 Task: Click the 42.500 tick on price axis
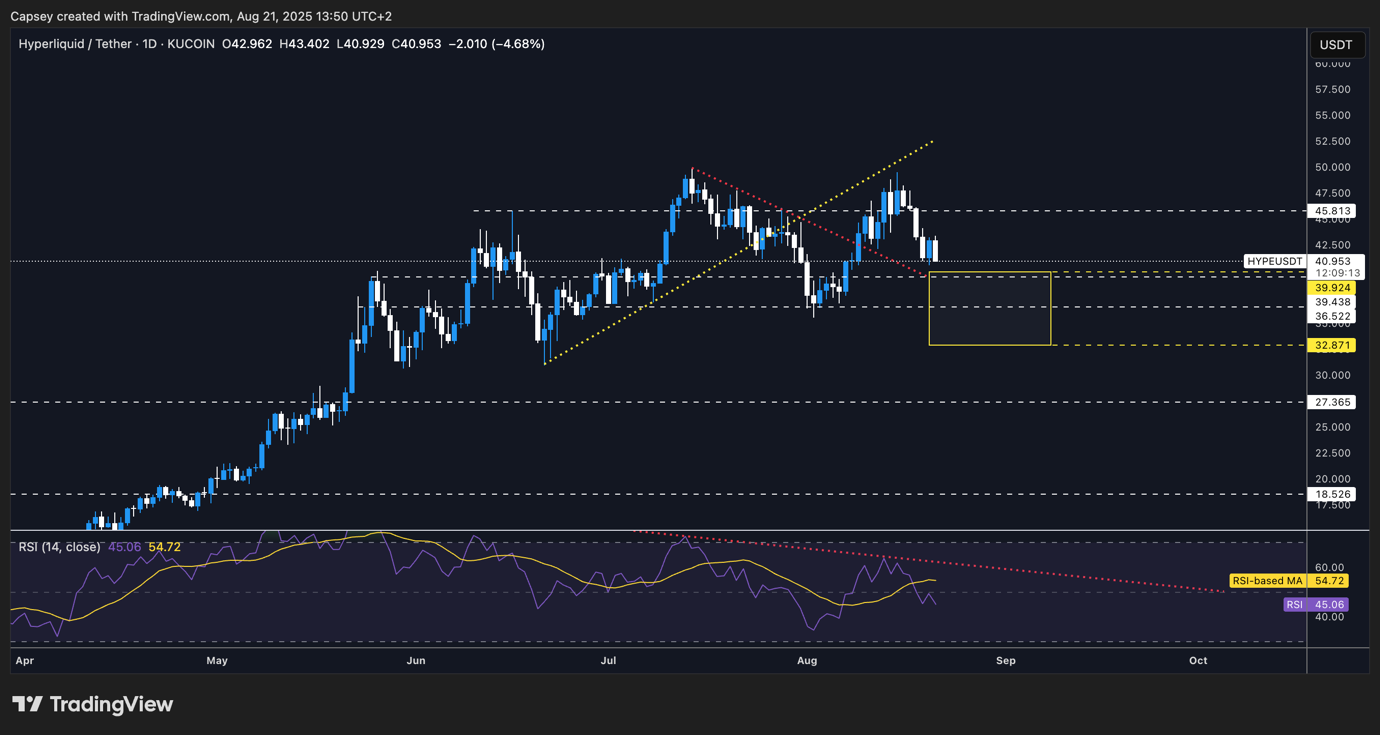tap(1333, 246)
